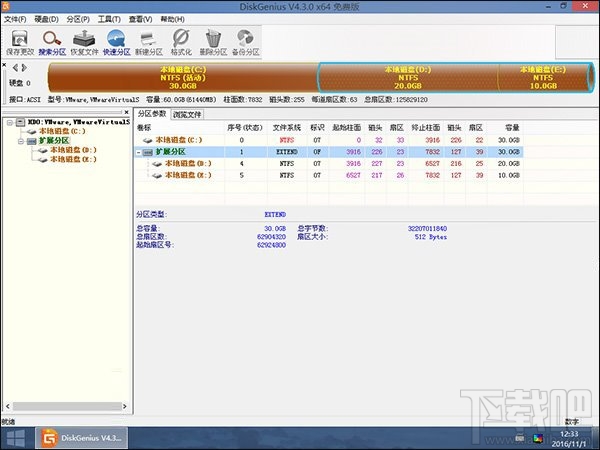Screen dimensions: 600x450
Task: Collapse extended partition row in the table
Action: (x=139, y=152)
